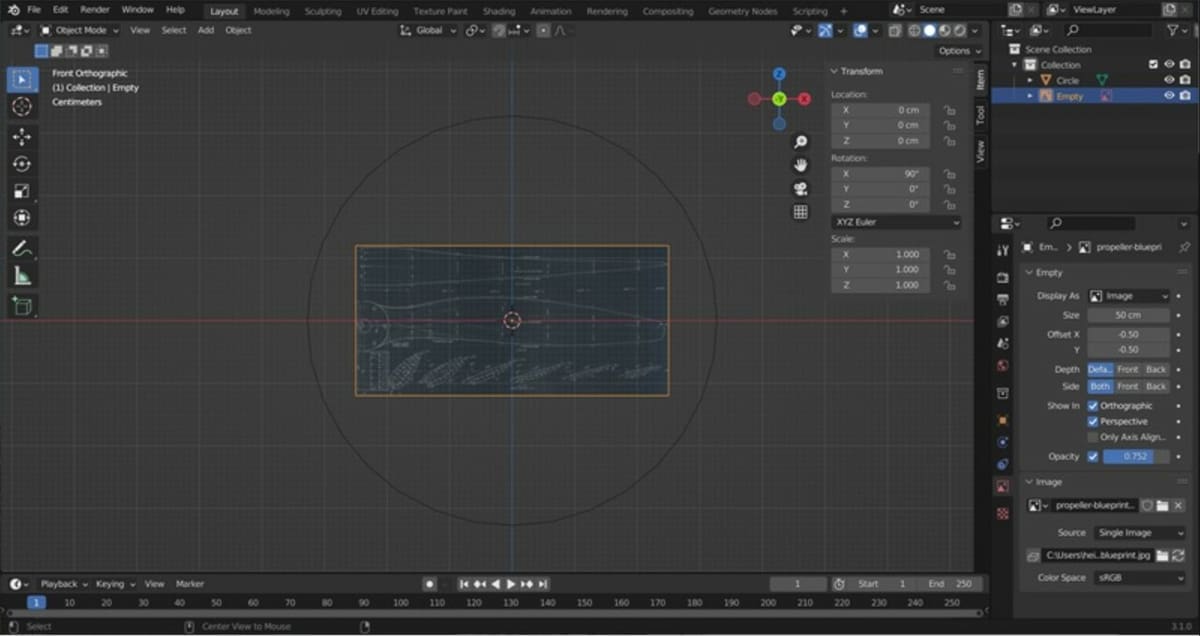This screenshot has width=1200, height=636.
Task: Toggle lock on Scale Z
Action: (x=949, y=286)
